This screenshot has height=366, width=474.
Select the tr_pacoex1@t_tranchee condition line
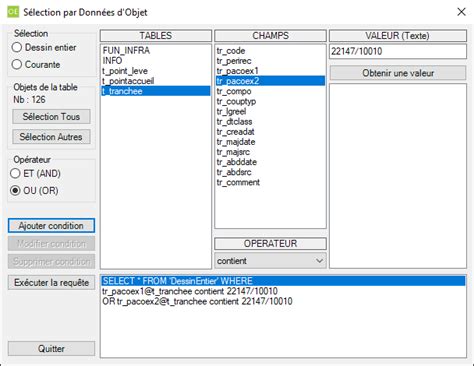tap(283, 291)
